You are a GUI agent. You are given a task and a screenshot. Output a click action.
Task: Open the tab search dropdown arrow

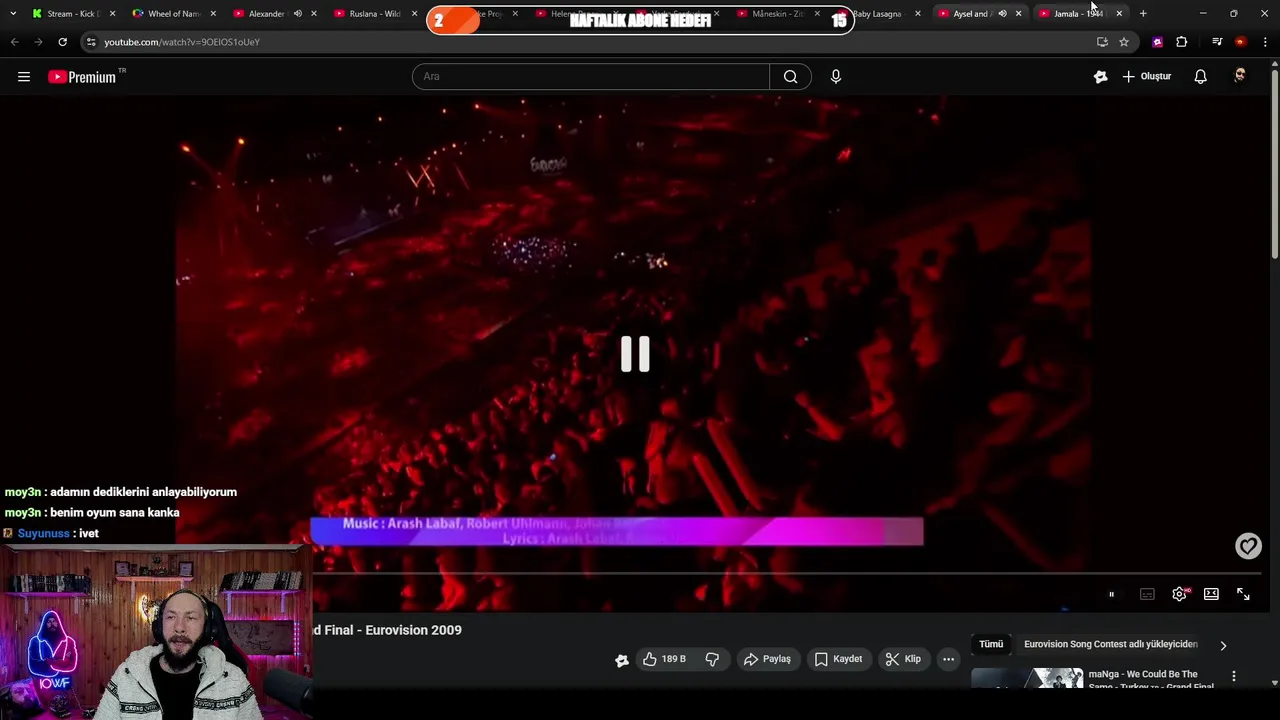(x=12, y=13)
